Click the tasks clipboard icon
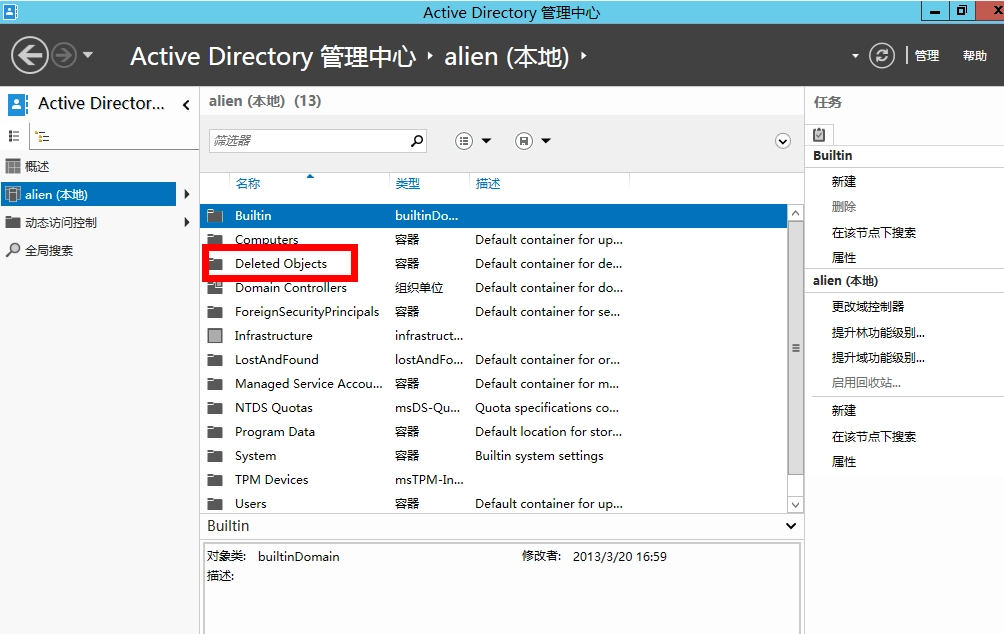This screenshot has width=1004, height=634. point(819,134)
